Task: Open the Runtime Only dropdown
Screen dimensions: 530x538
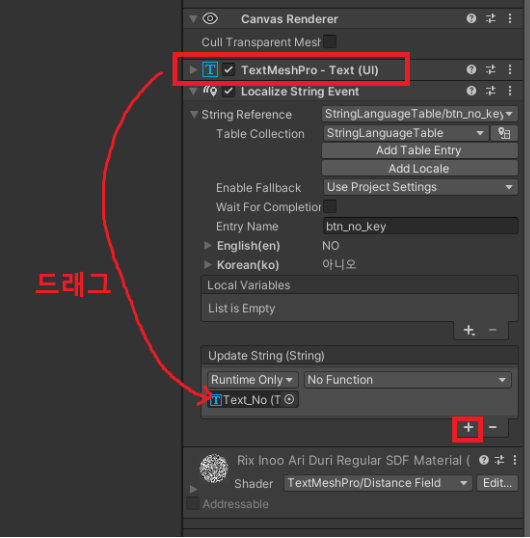Action: pos(252,380)
